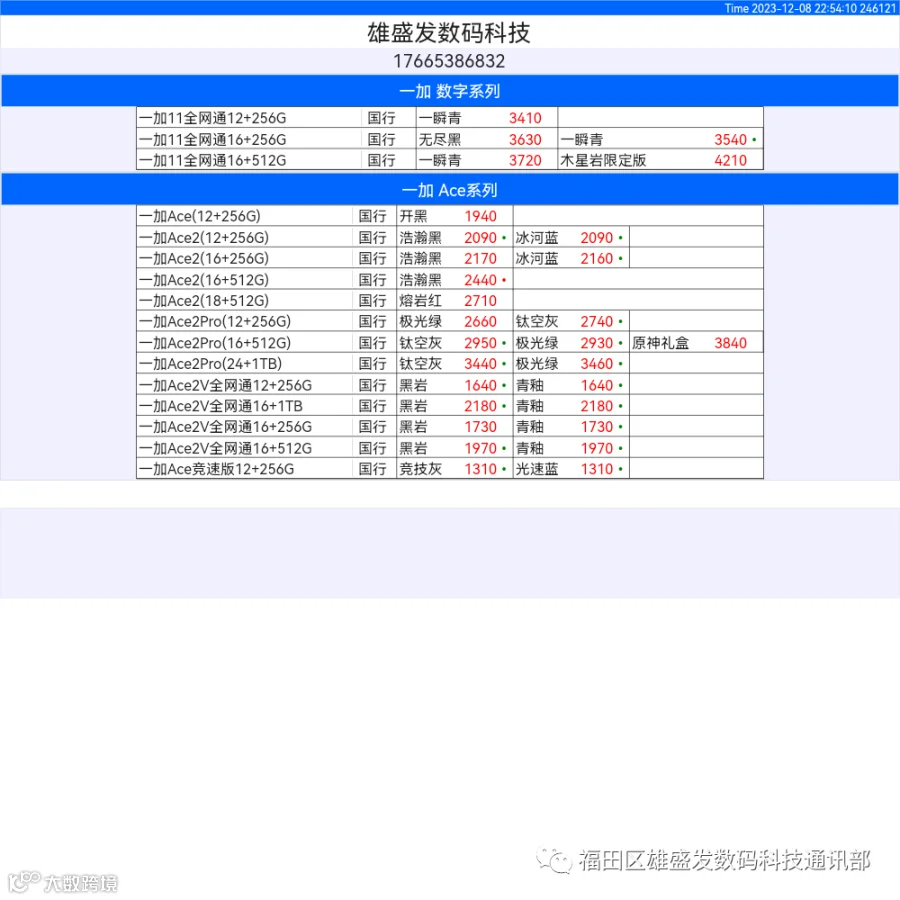900x900 pixels.
Task: Click the price 4210
Action: pos(730,160)
